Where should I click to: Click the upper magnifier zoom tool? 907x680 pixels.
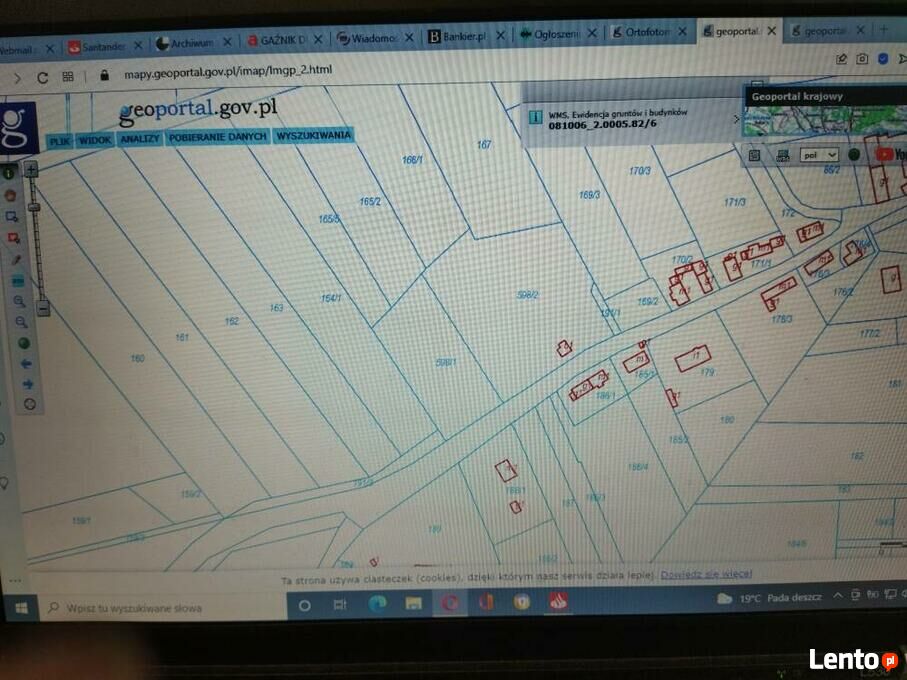pyautogui.click(x=20, y=302)
